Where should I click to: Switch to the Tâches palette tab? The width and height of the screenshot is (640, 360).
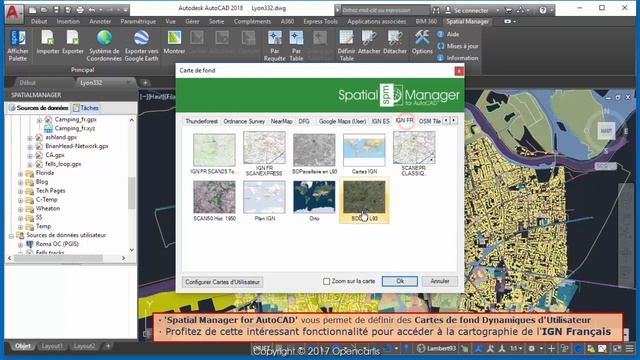86,108
